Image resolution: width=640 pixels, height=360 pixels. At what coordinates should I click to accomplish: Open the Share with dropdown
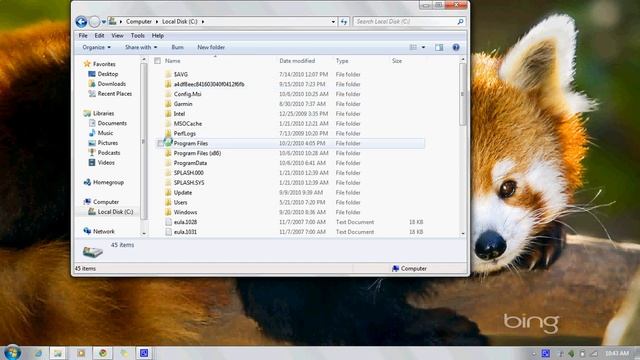point(141,47)
